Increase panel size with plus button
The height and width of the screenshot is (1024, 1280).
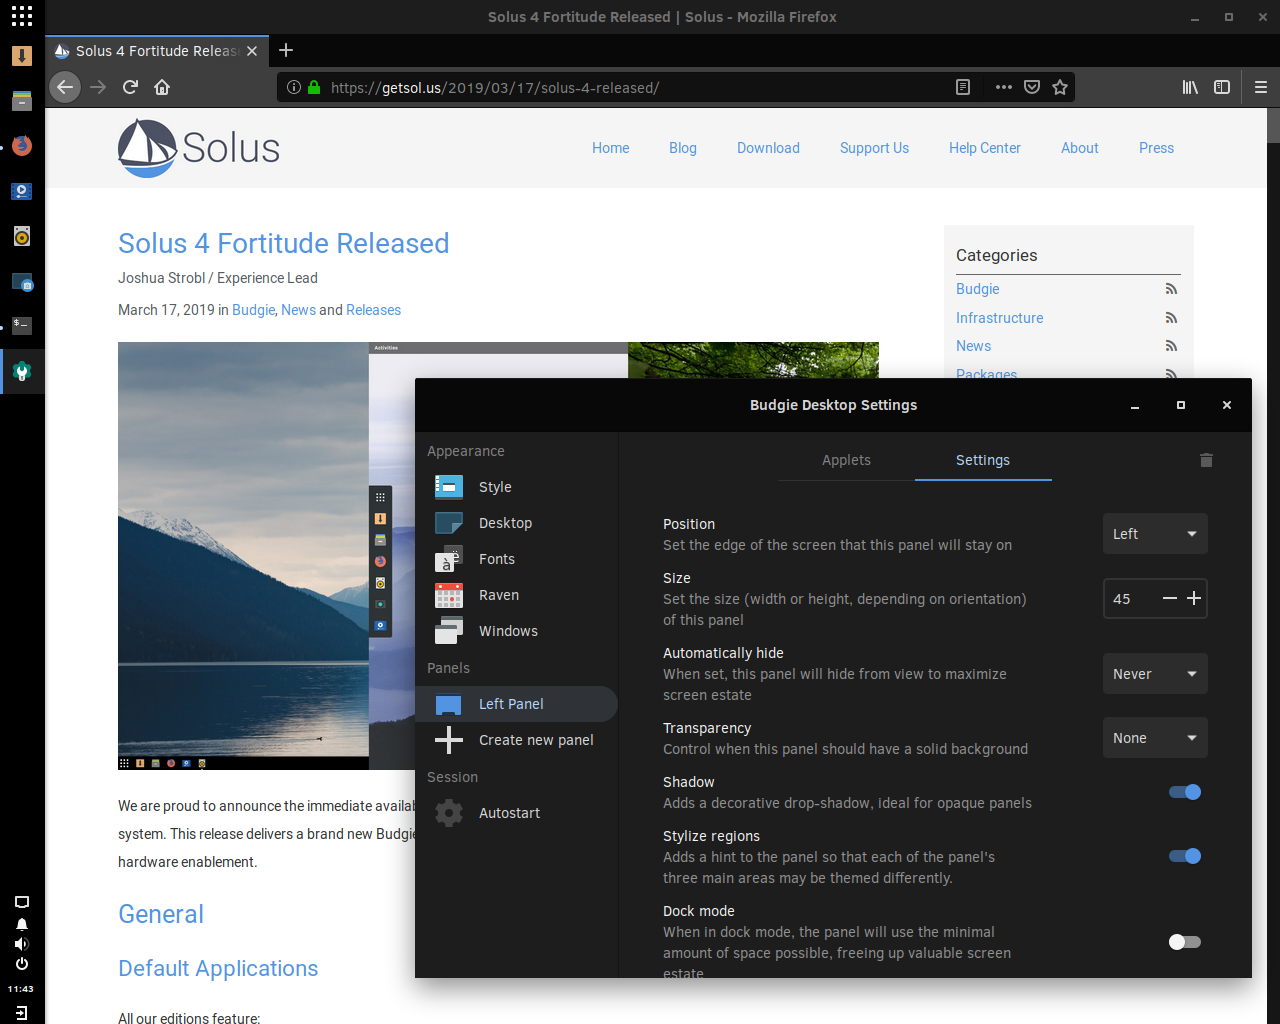(1194, 598)
